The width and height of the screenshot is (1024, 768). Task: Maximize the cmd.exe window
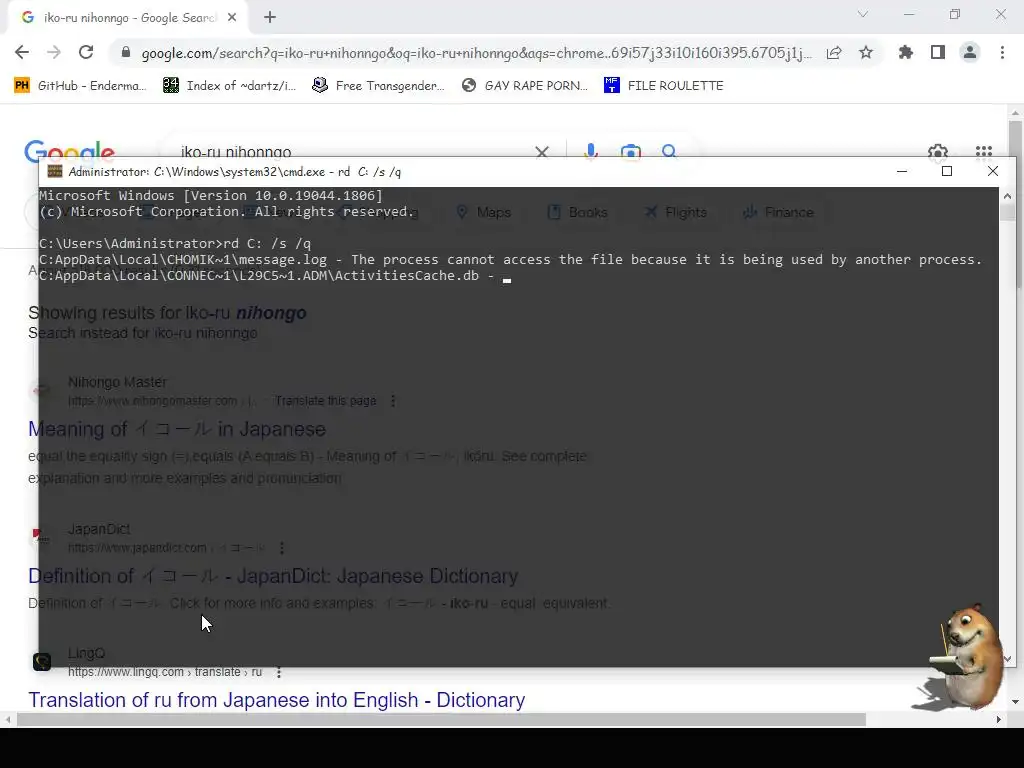pos(947,171)
